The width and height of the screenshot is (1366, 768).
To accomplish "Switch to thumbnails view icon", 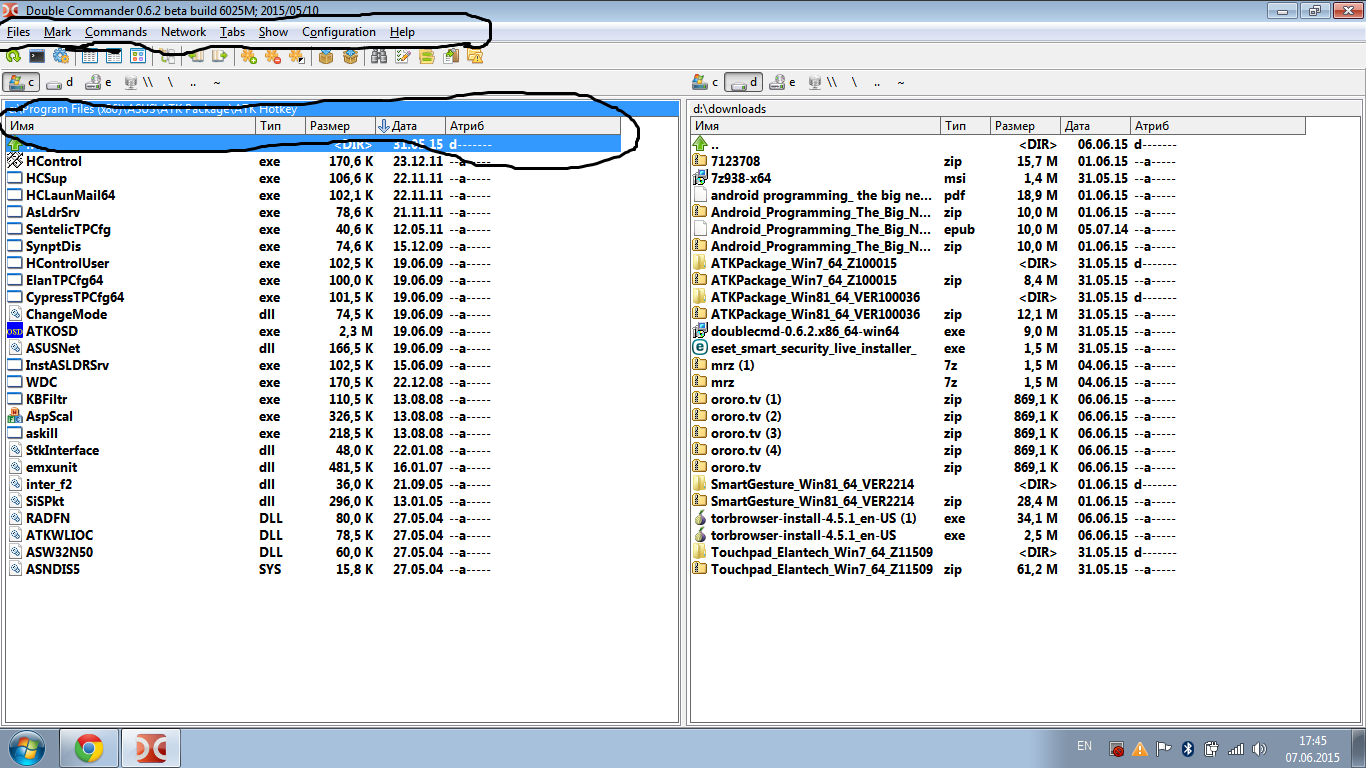I will click(138, 57).
